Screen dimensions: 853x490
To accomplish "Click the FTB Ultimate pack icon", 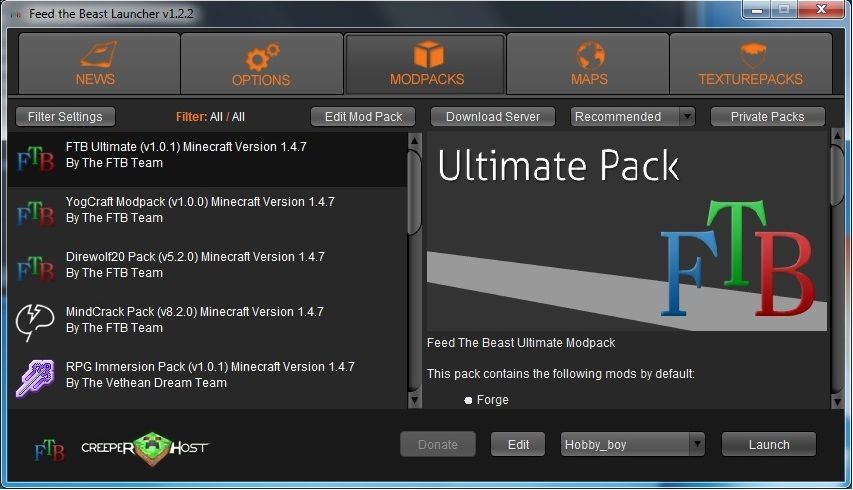I will click(35, 159).
